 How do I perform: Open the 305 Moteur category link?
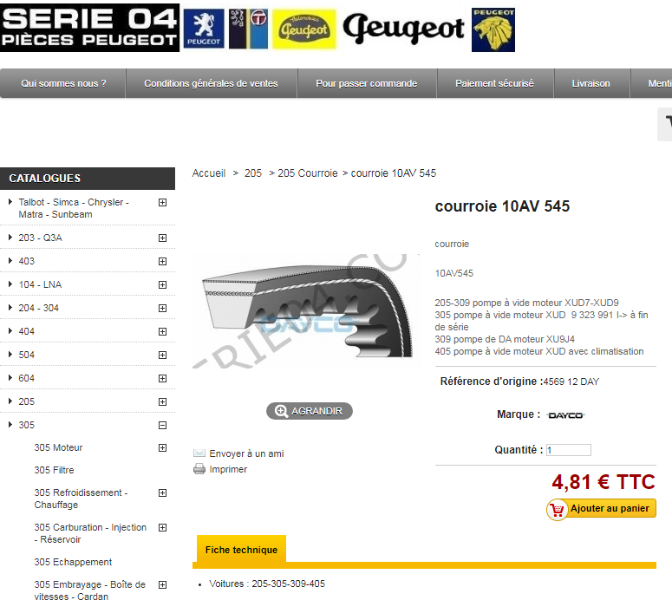(x=58, y=448)
